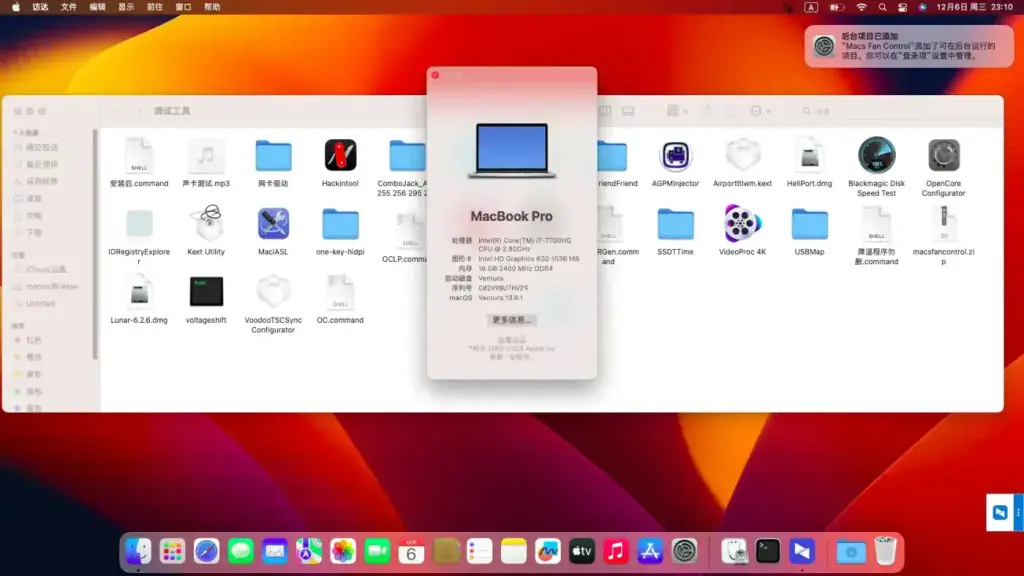Open Spotlight search in menu bar

coord(882,7)
